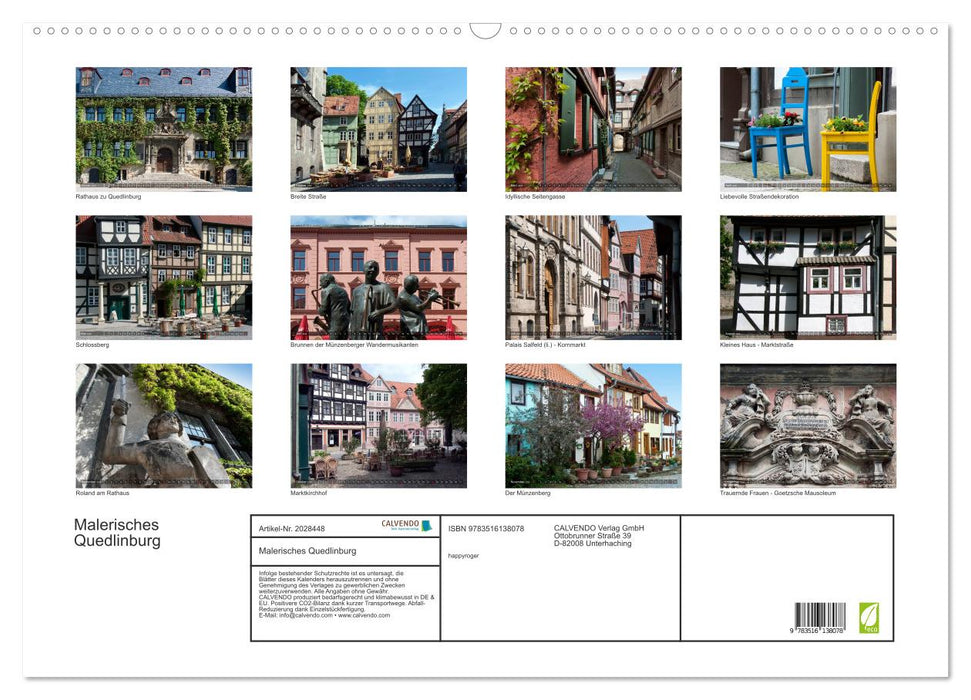Select the Liebevolle Straßendekoration chair photo
The image size is (971, 700).
coord(806,128)
